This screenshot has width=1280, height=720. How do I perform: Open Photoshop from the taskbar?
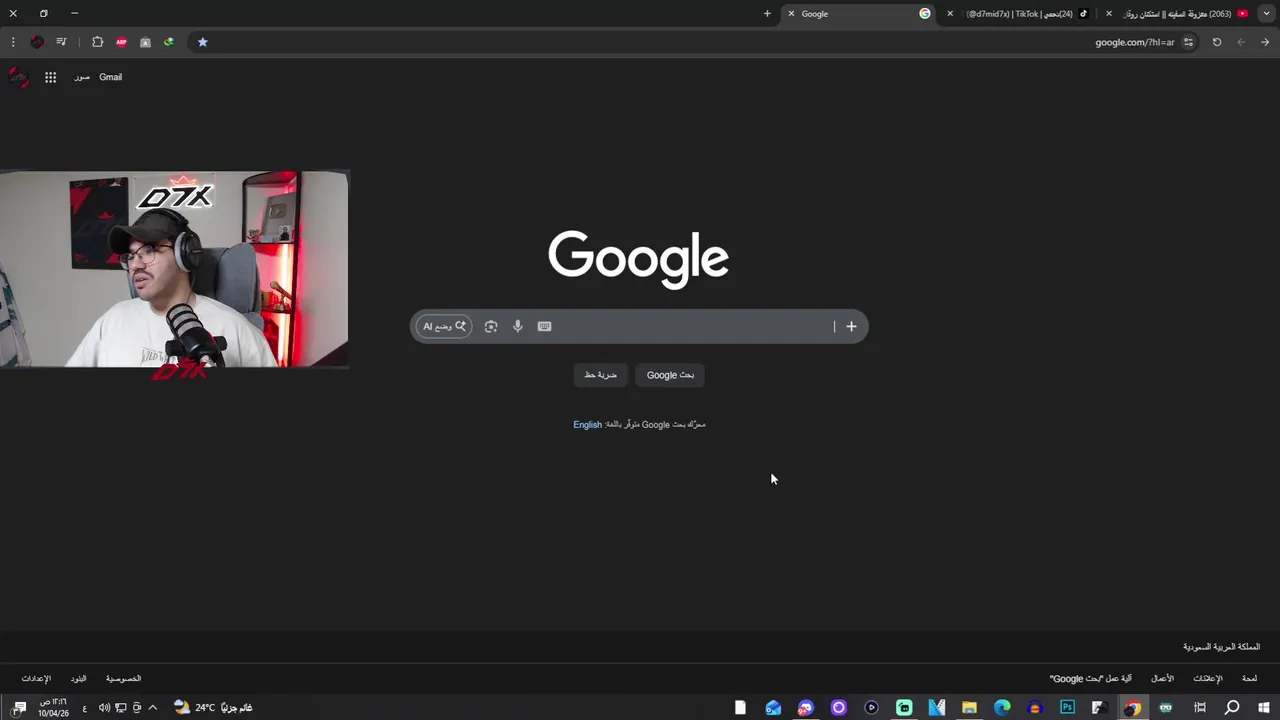(x=1067, y=708)
